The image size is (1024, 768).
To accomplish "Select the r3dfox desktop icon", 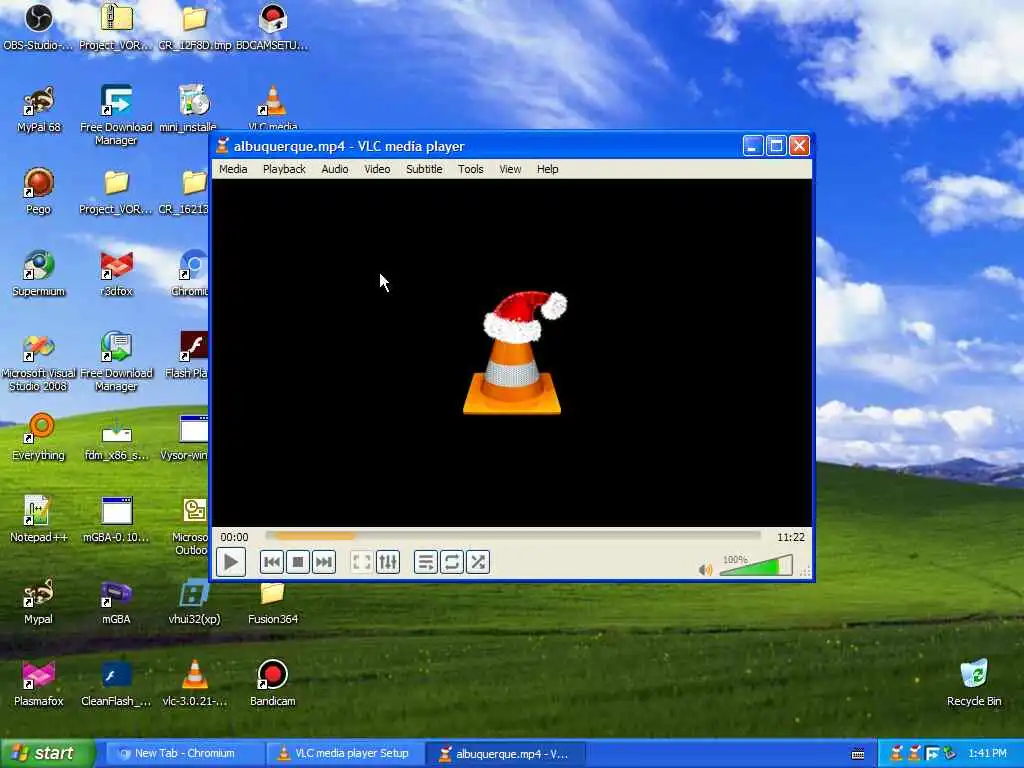I will (x=116, y=273).
